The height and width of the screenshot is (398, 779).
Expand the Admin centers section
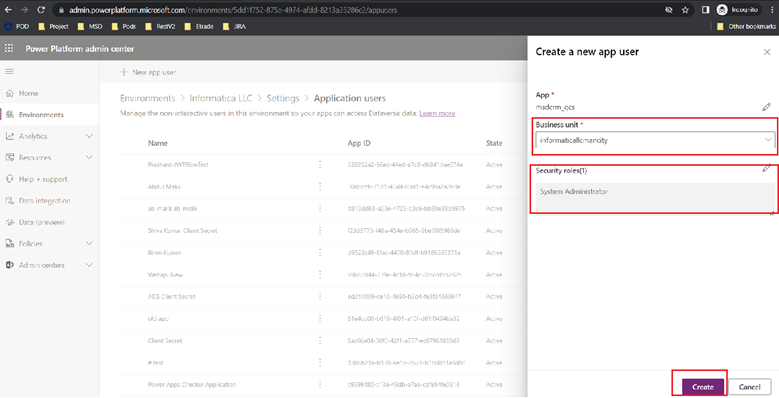click(x=89, y=265)
